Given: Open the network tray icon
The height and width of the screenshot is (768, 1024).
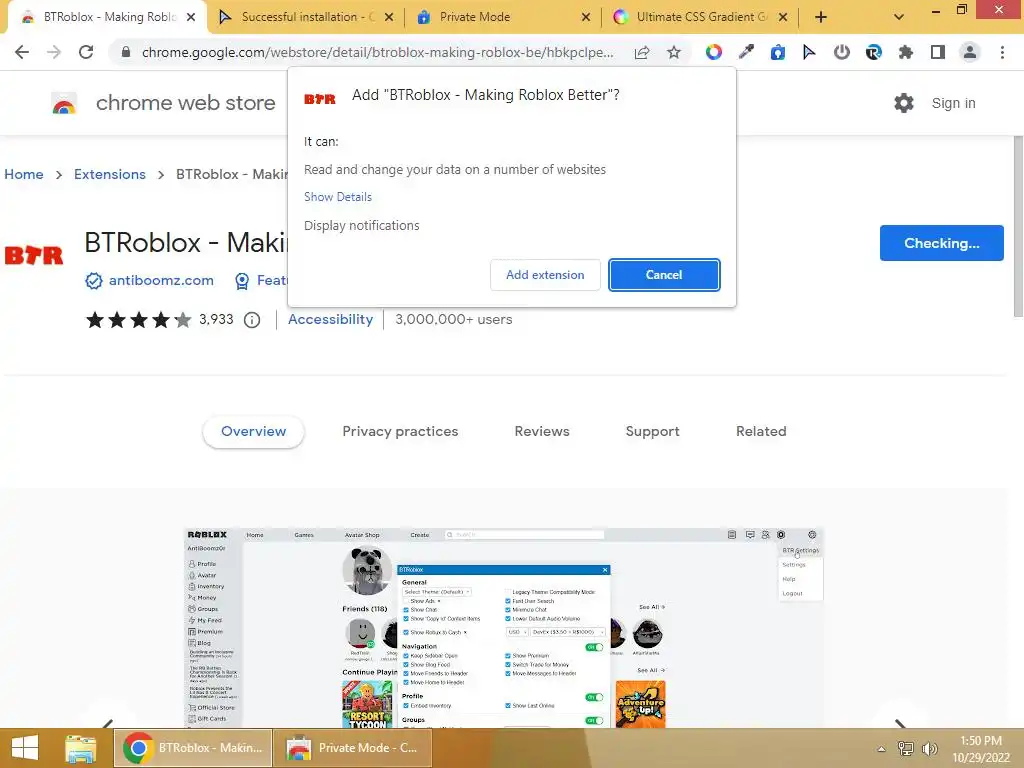Looking at the screenshot, I should (905, 748).
